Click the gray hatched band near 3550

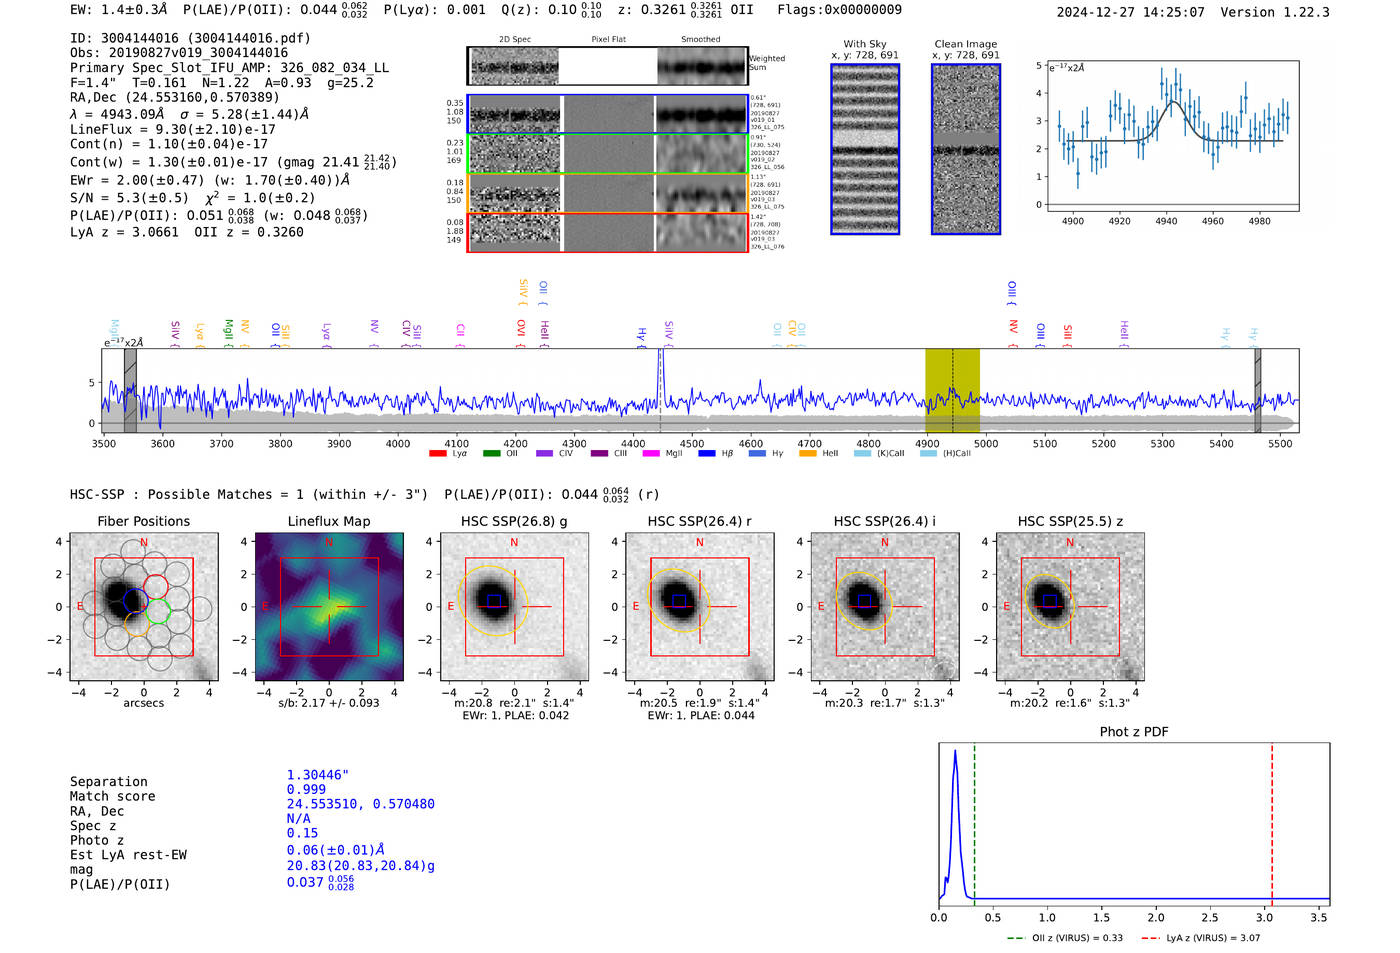point(130,391)
